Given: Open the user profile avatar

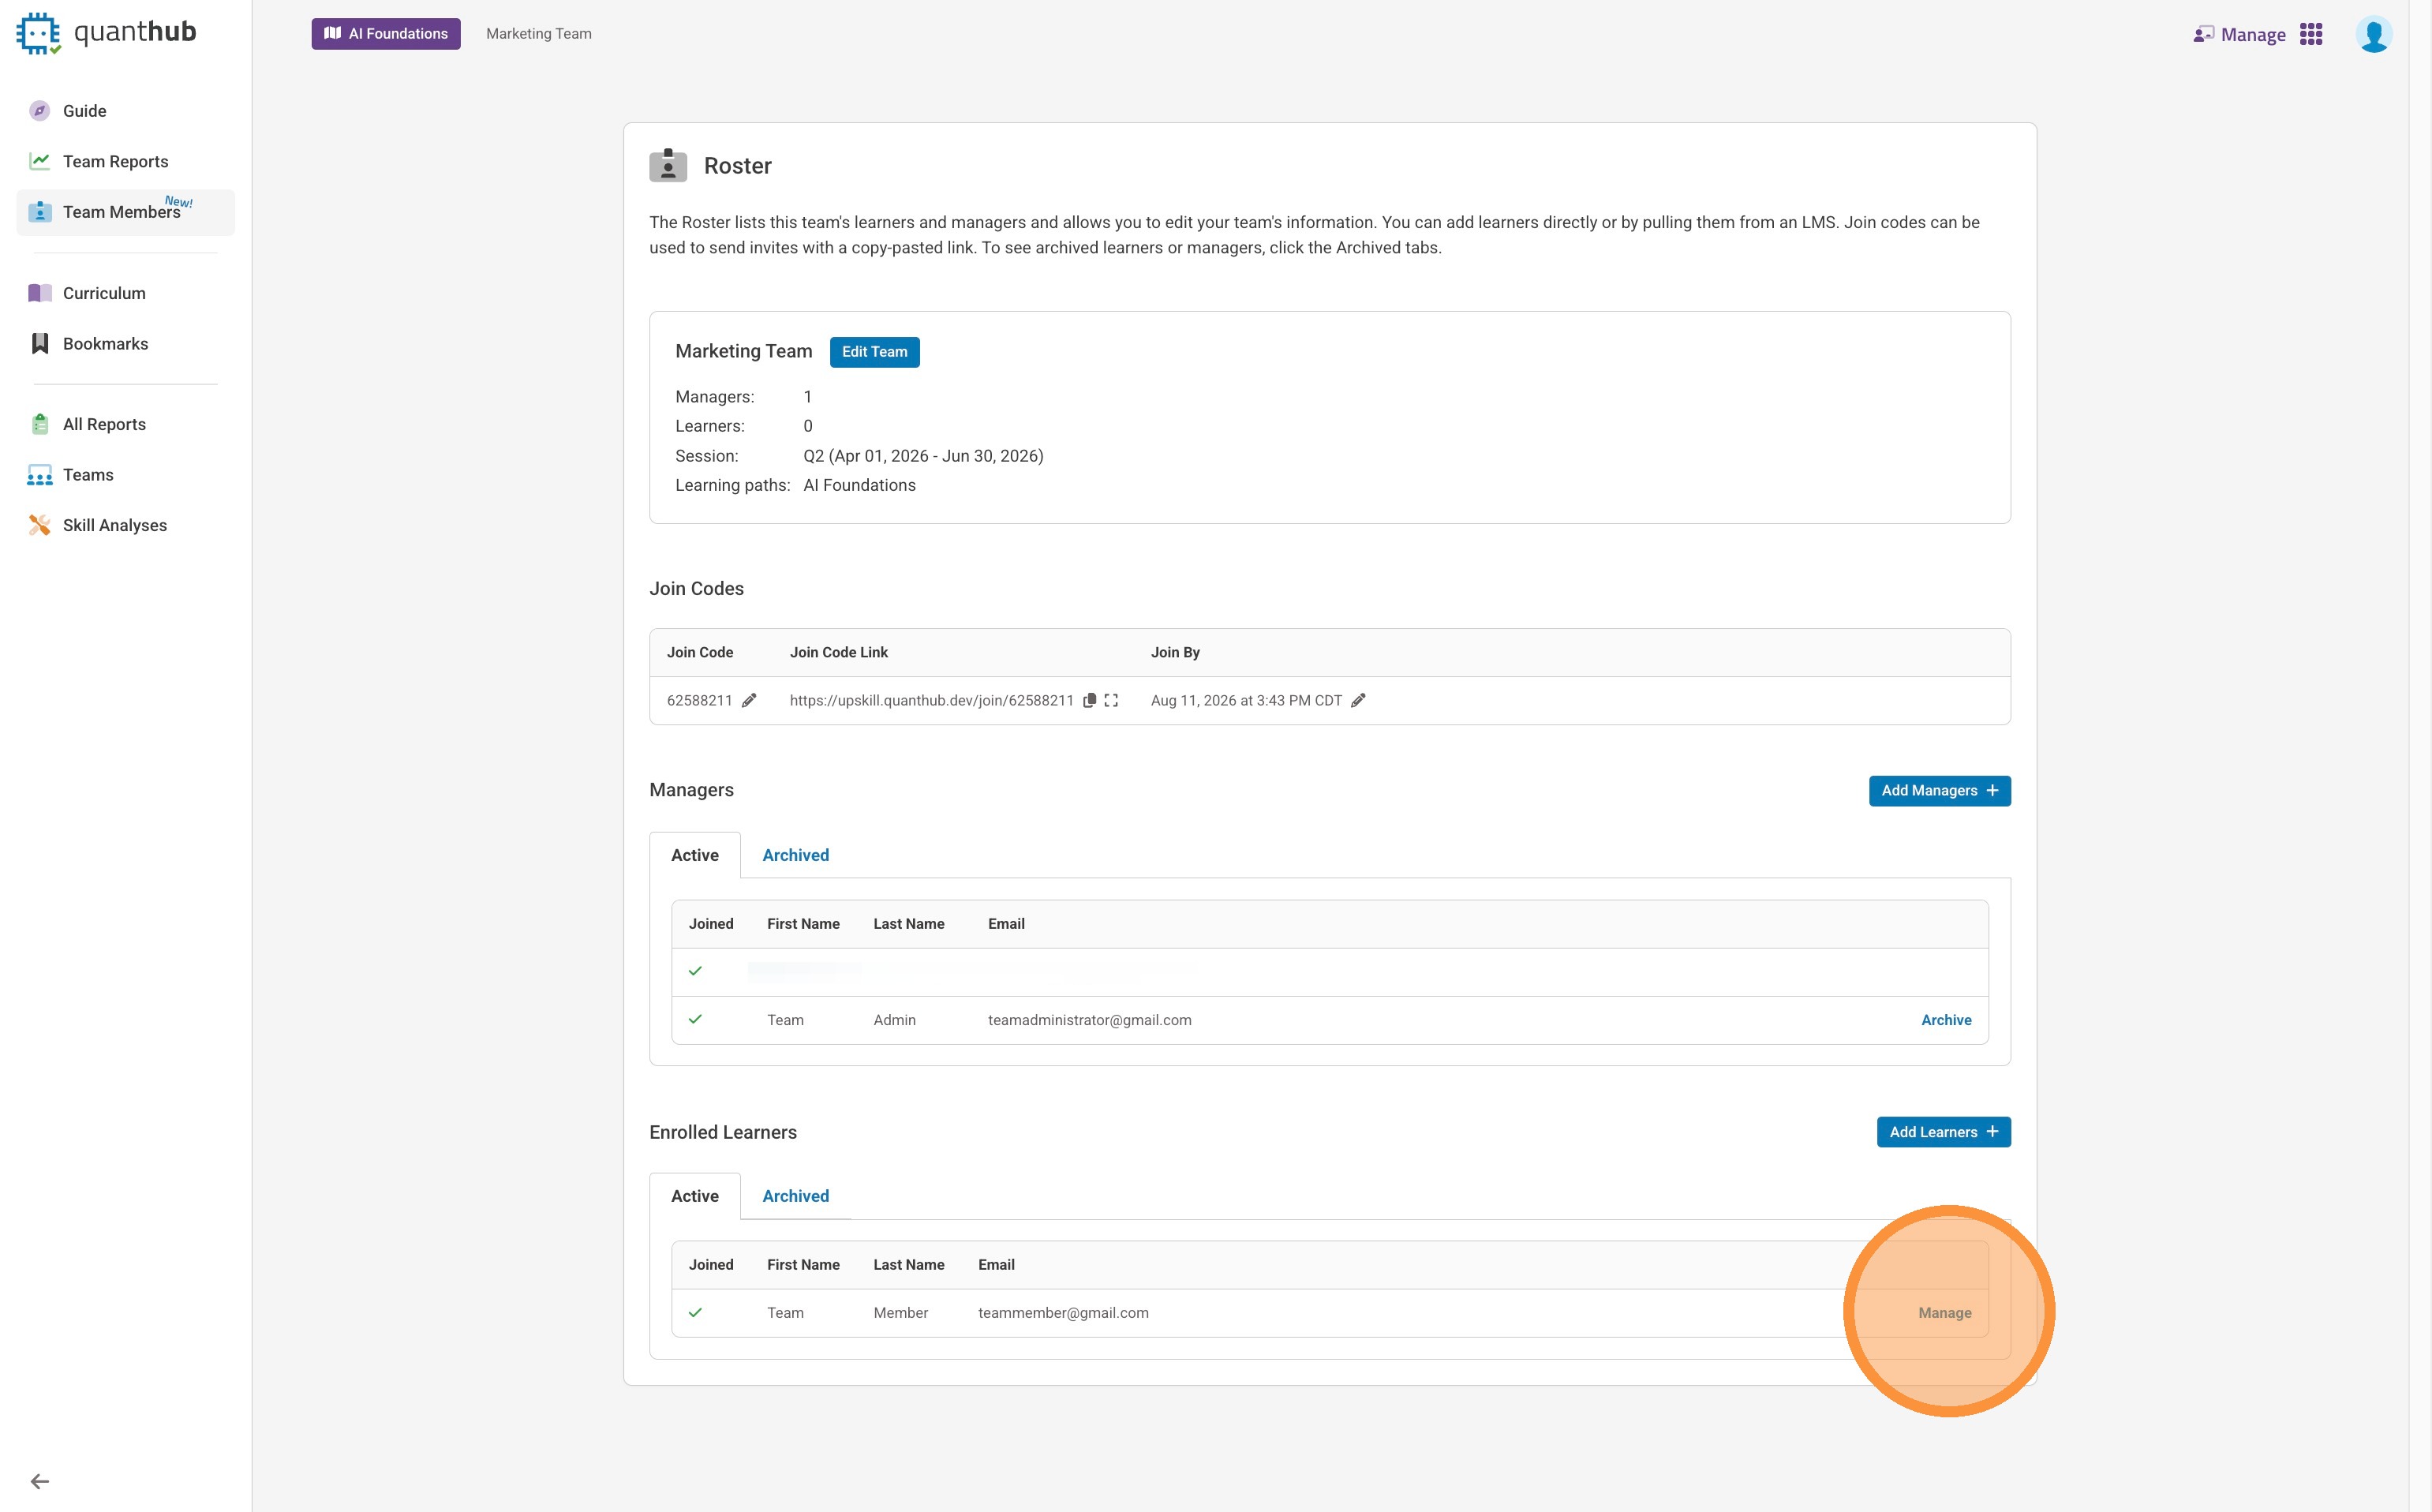Looking at the screenshot, I should click(x=2373, y=35).
